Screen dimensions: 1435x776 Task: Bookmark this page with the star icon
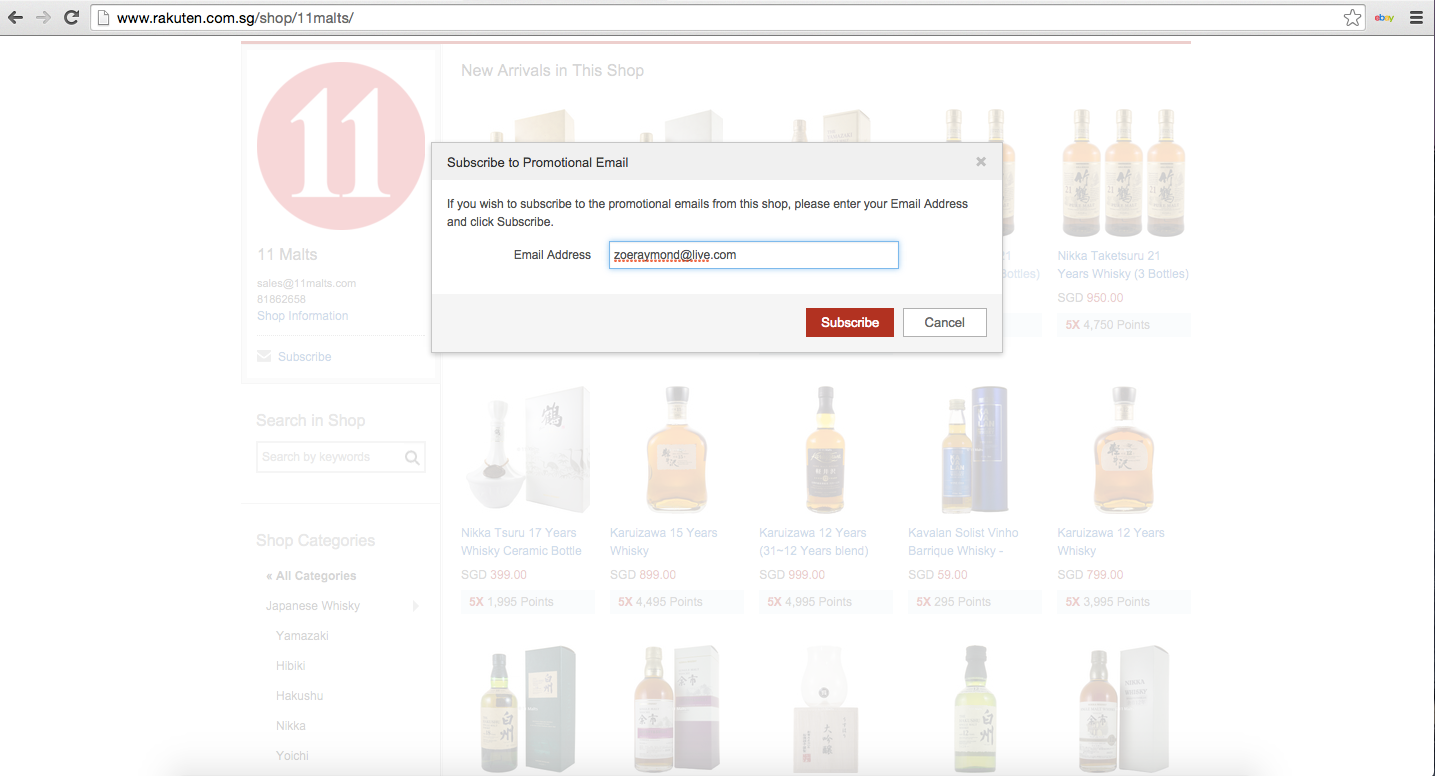pyautogui.click(x=1352, y=17)
